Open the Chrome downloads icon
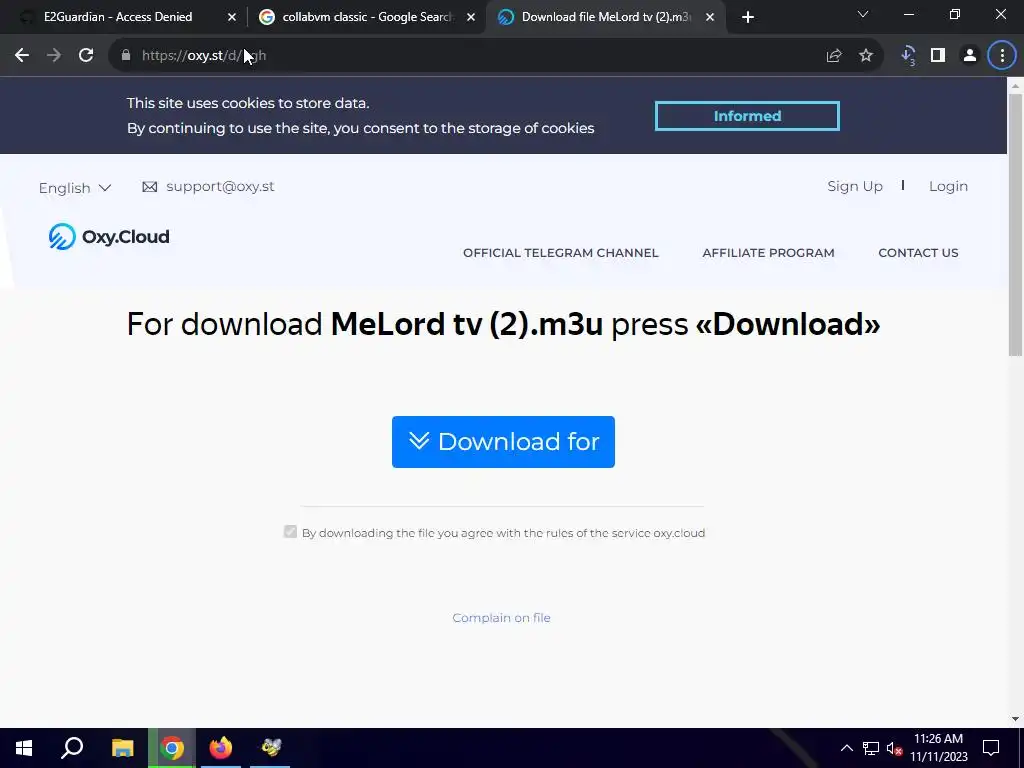 (x=908, y=56)
